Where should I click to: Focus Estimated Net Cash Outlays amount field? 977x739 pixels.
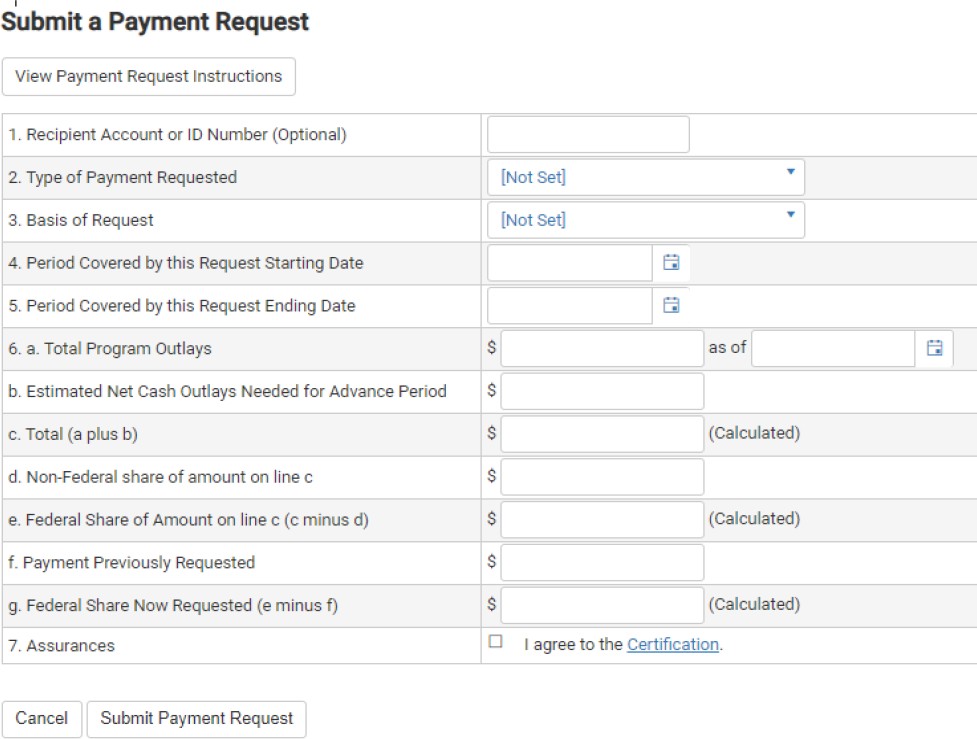click(602, 391)
